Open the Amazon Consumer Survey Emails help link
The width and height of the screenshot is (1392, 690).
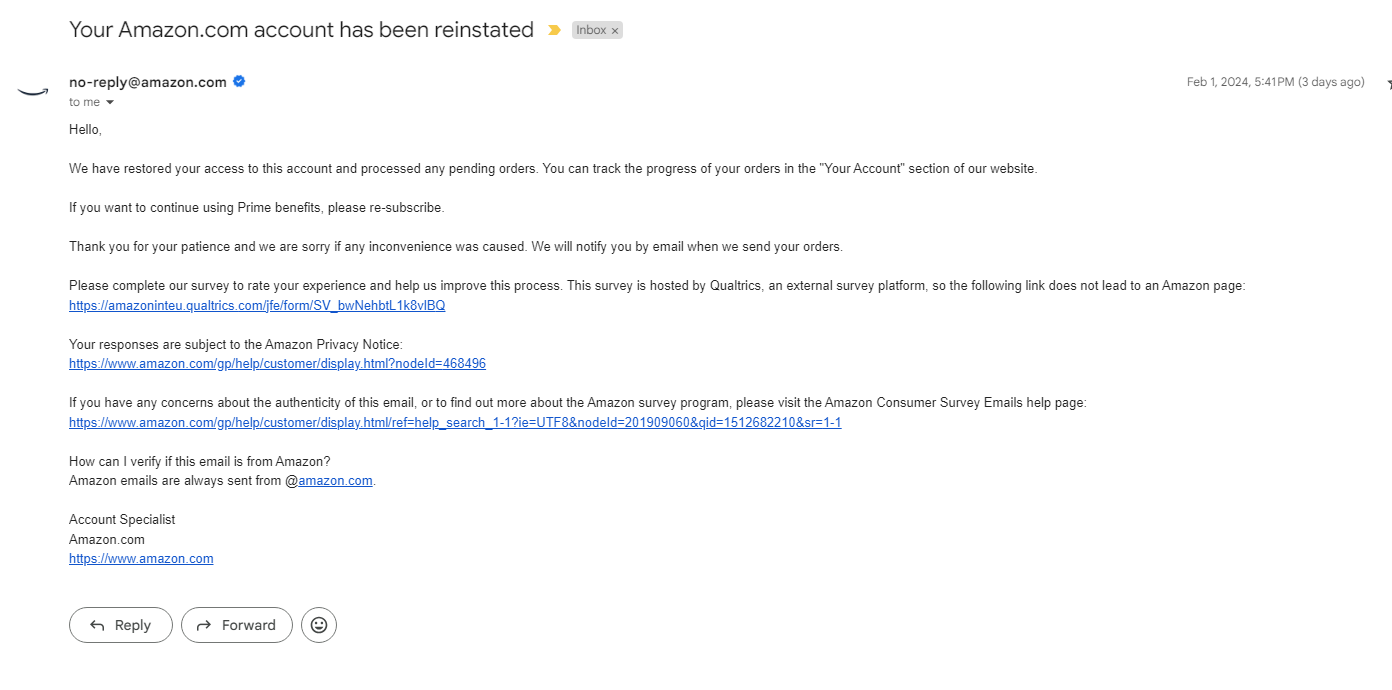(x=455, y=423)
